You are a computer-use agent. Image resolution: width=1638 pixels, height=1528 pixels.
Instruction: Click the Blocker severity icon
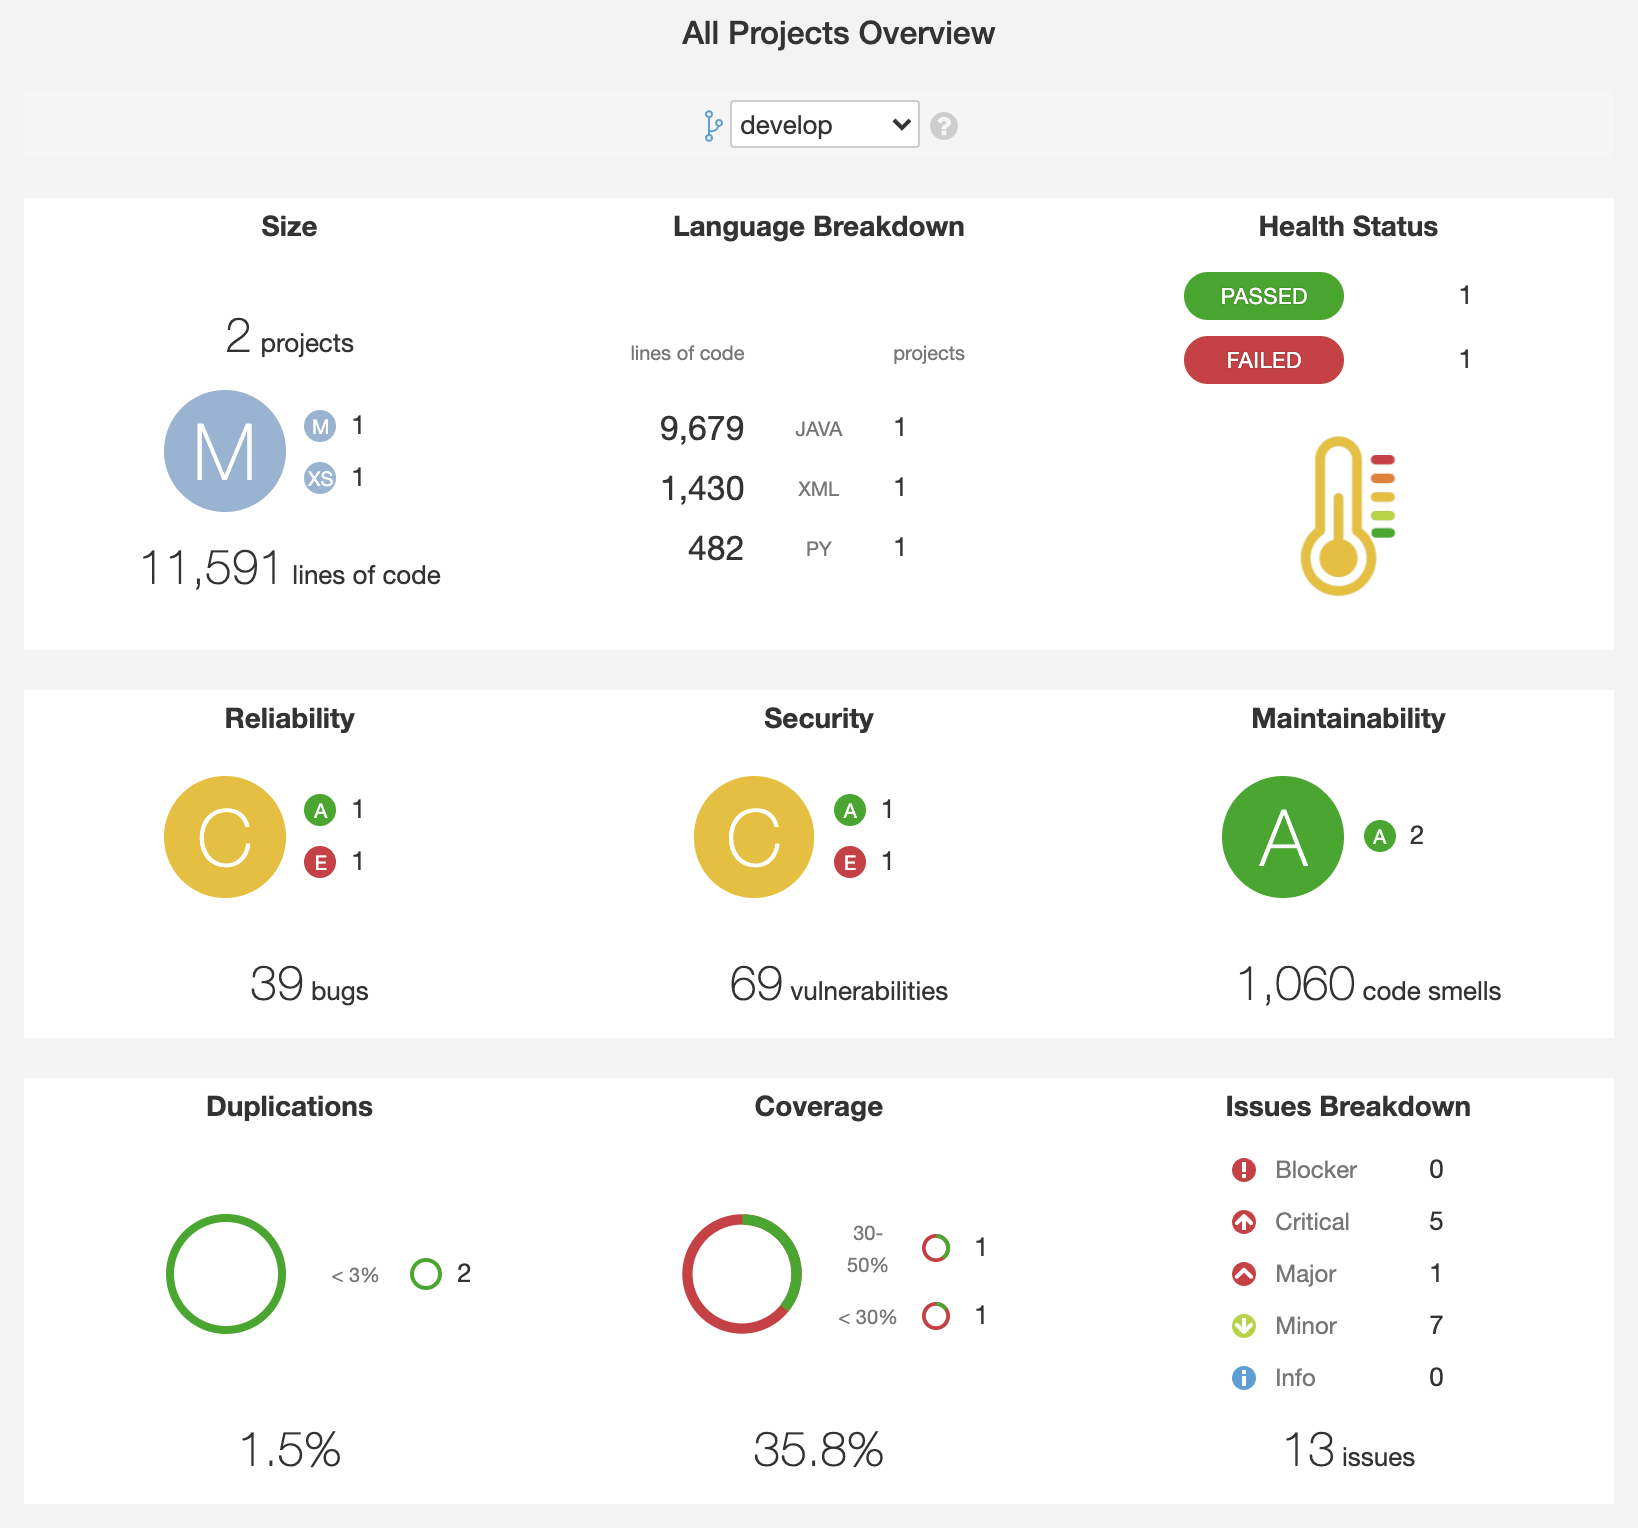[x=1244, y=1170]
